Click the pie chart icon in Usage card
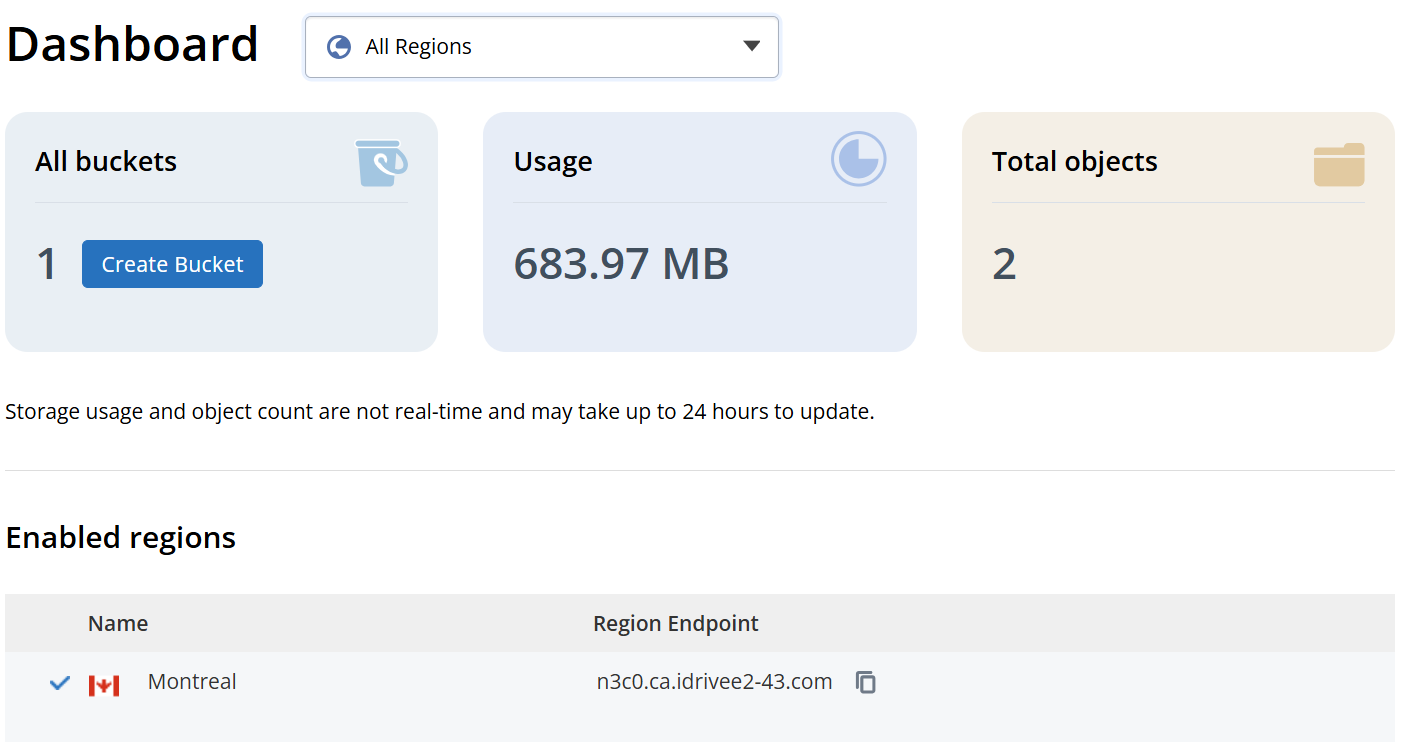 coord(858,160)
